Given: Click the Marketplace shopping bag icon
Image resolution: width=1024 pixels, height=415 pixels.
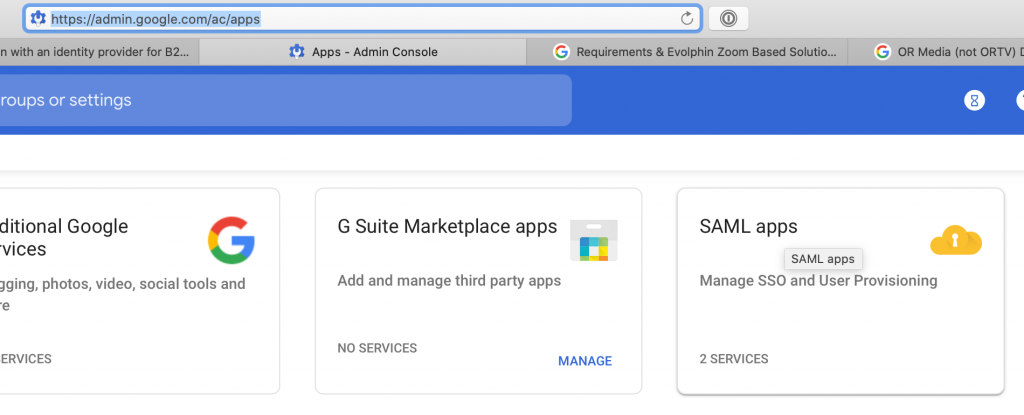Looking at the screenshot, I should tap(594, 241).
